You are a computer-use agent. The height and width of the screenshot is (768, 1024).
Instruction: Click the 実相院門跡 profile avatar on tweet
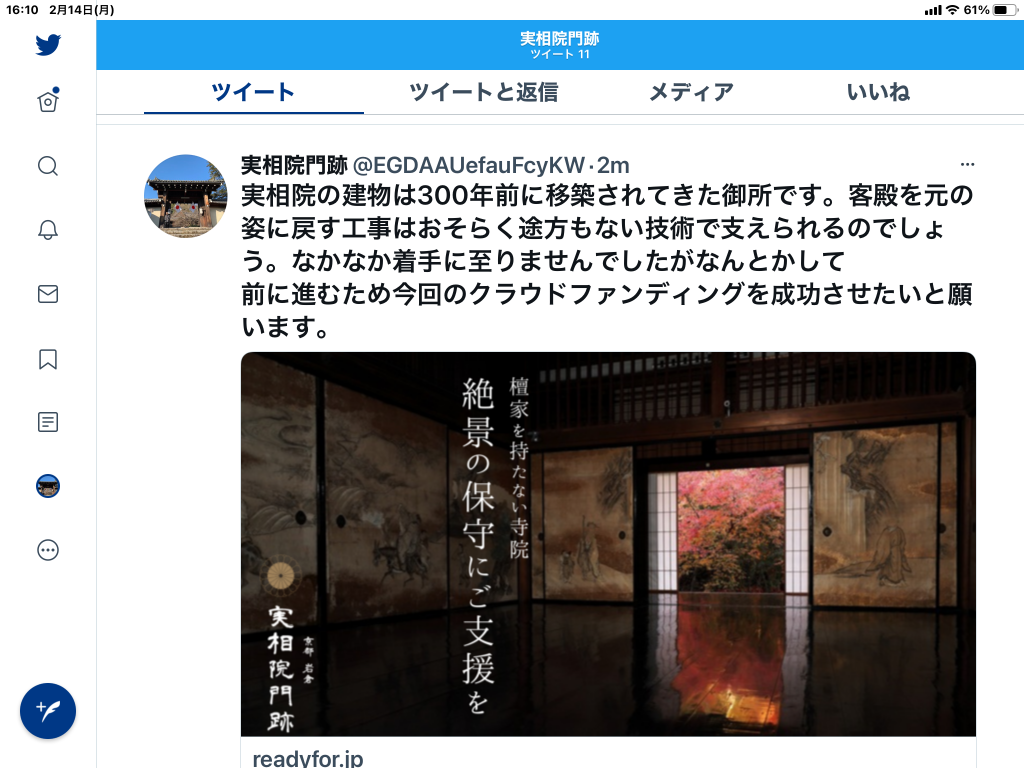pos(185,196)
